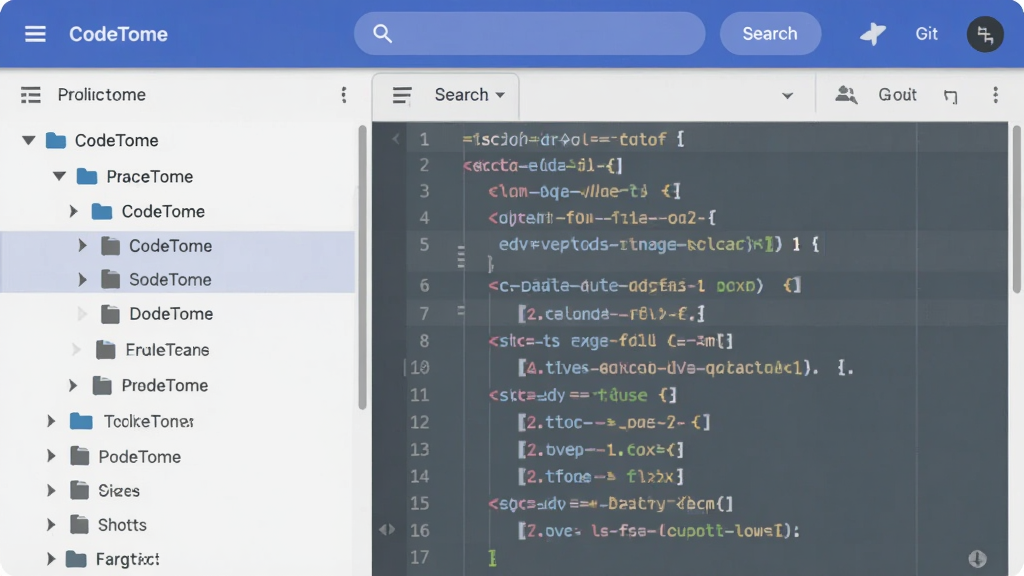Open the Search tab dropdown
Screen dimensions: 1024x576
pos(500,95)
